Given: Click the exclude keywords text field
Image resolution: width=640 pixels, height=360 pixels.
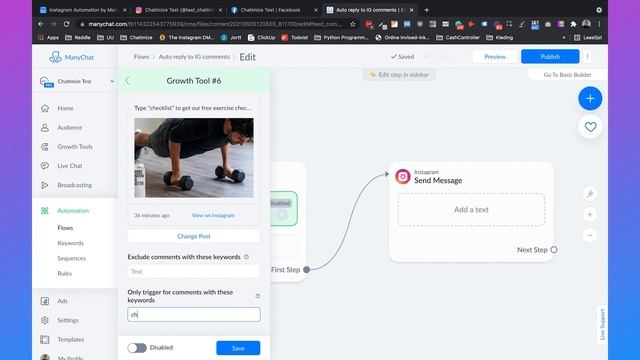Looking at the screenshot, I should (193, 271).
